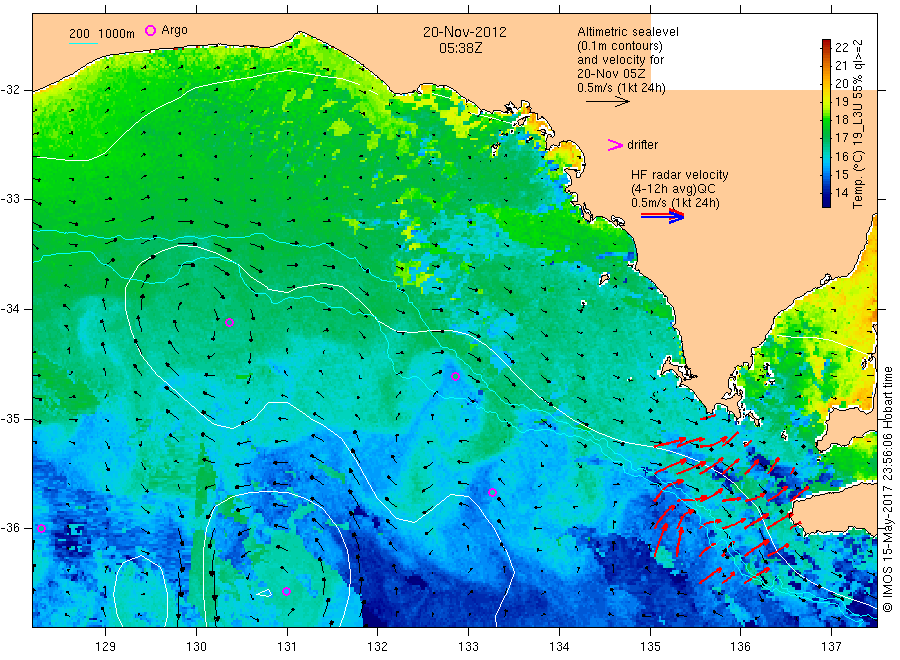Screen dimensions: 900x660
Task: Click the Argo float marker near 128.3E, 36S
Action: (x=41, y=529)
